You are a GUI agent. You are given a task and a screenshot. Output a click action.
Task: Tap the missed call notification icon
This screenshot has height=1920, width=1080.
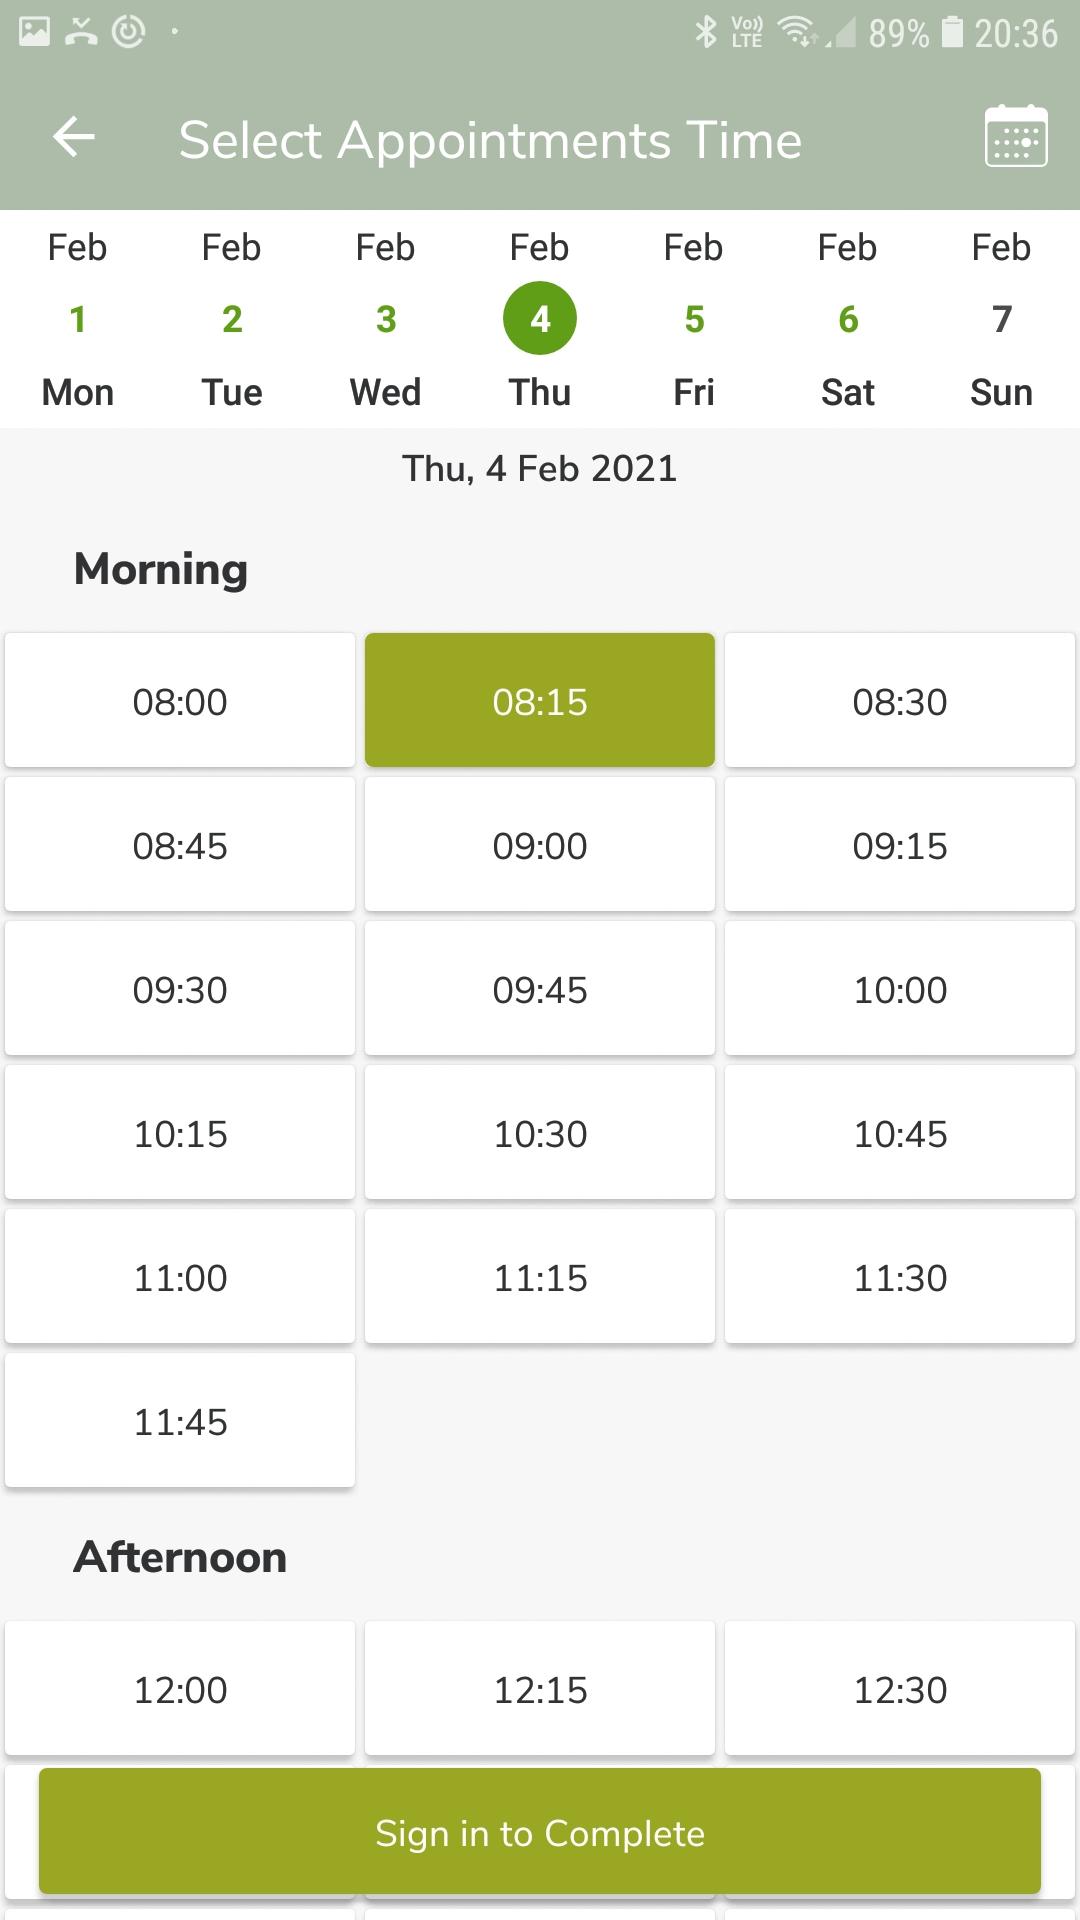coord(81,32)
